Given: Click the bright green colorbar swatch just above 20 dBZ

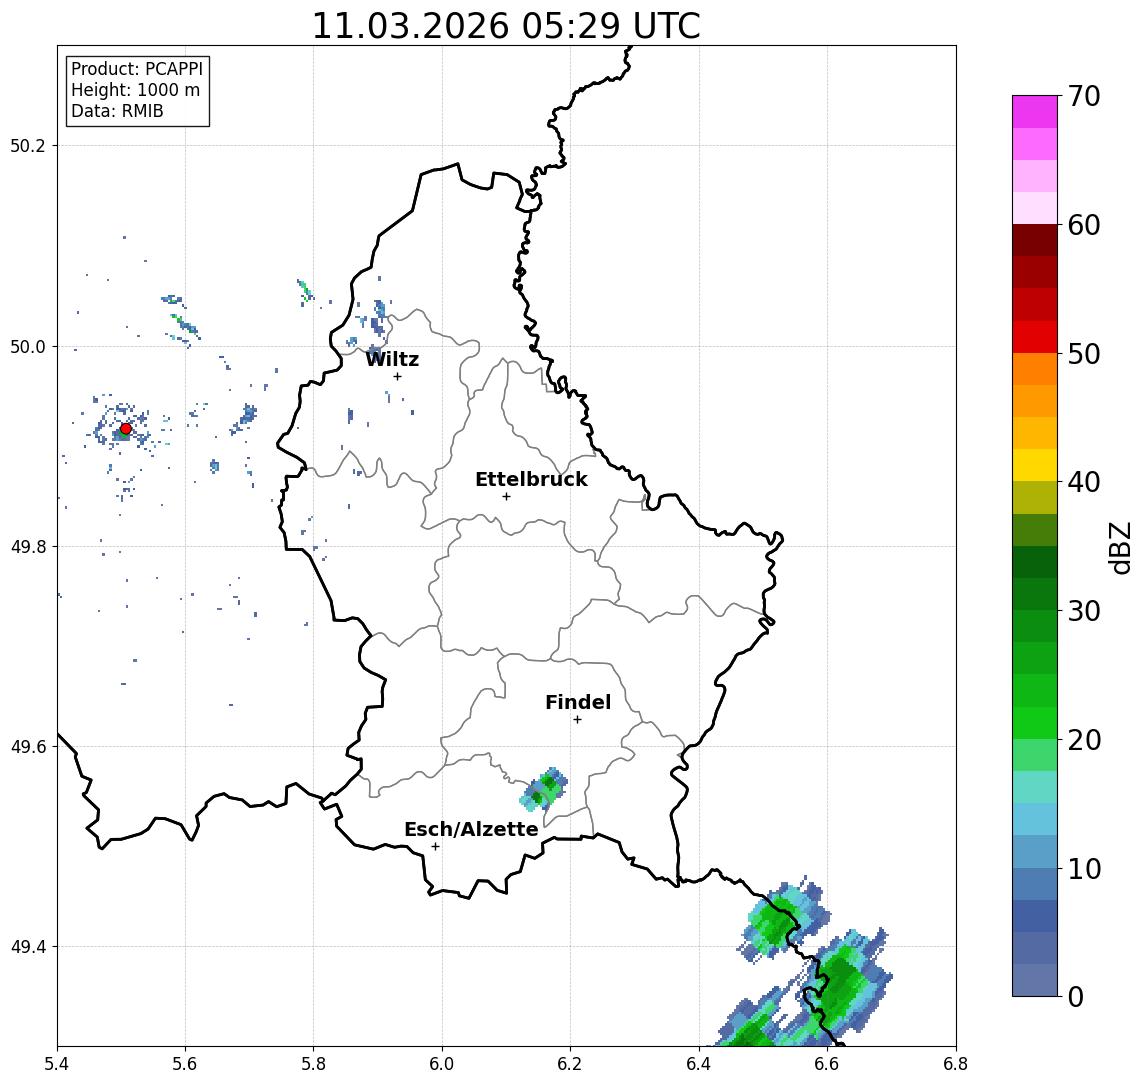Looking at the screenshot, I should tap(1035, 722).
